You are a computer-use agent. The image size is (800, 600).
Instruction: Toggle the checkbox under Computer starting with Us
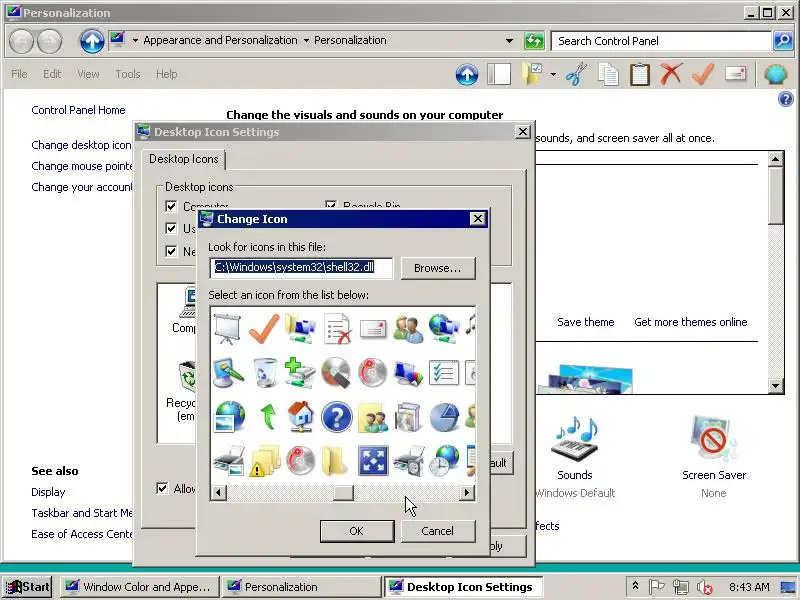click(x=171, y=228)
